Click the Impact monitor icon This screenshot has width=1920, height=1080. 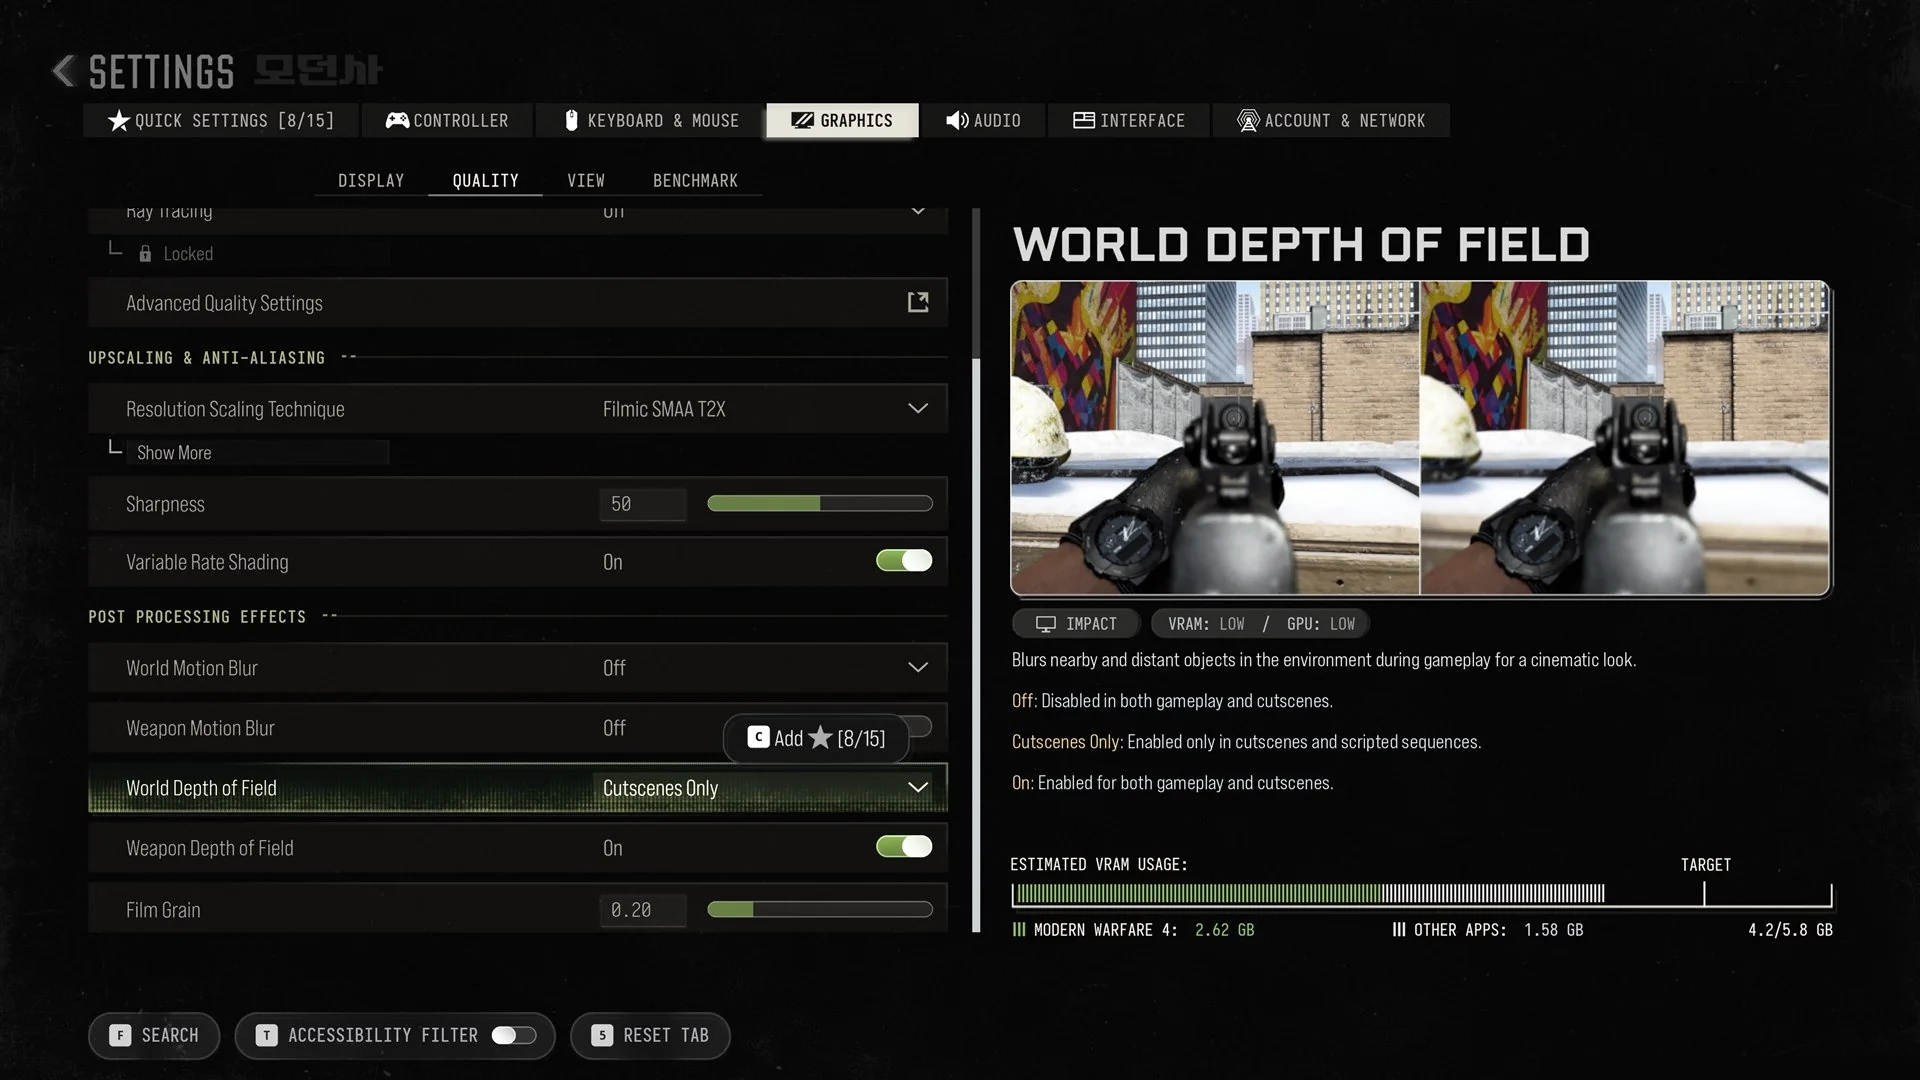1046,624
